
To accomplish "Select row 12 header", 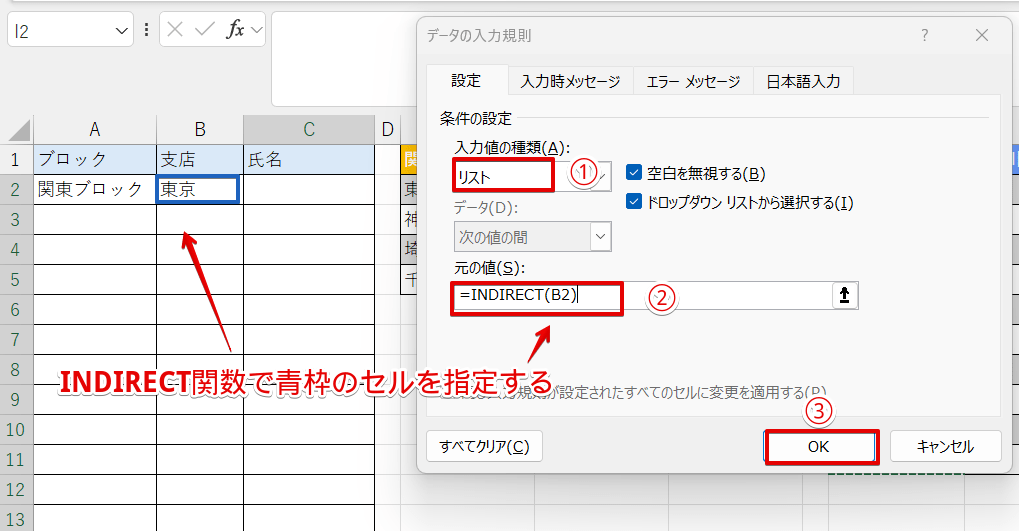I will click(16, 489).
